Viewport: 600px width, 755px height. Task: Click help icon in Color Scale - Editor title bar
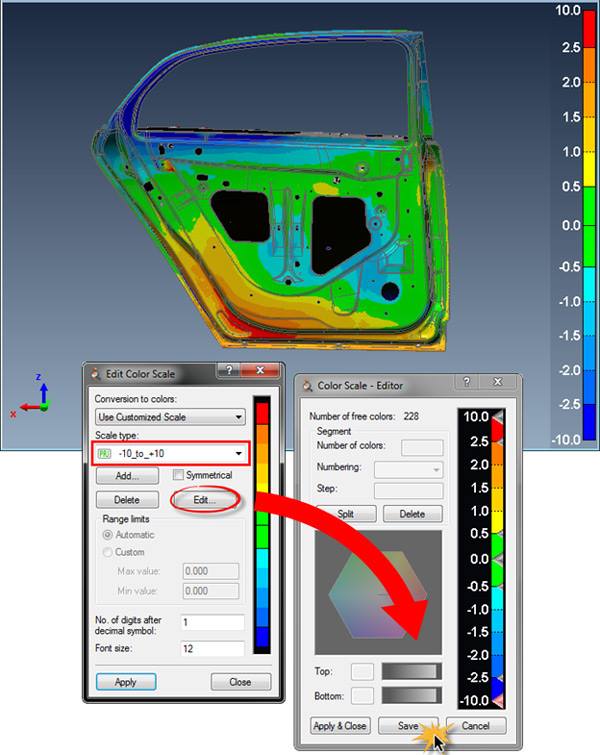[467, 381]
